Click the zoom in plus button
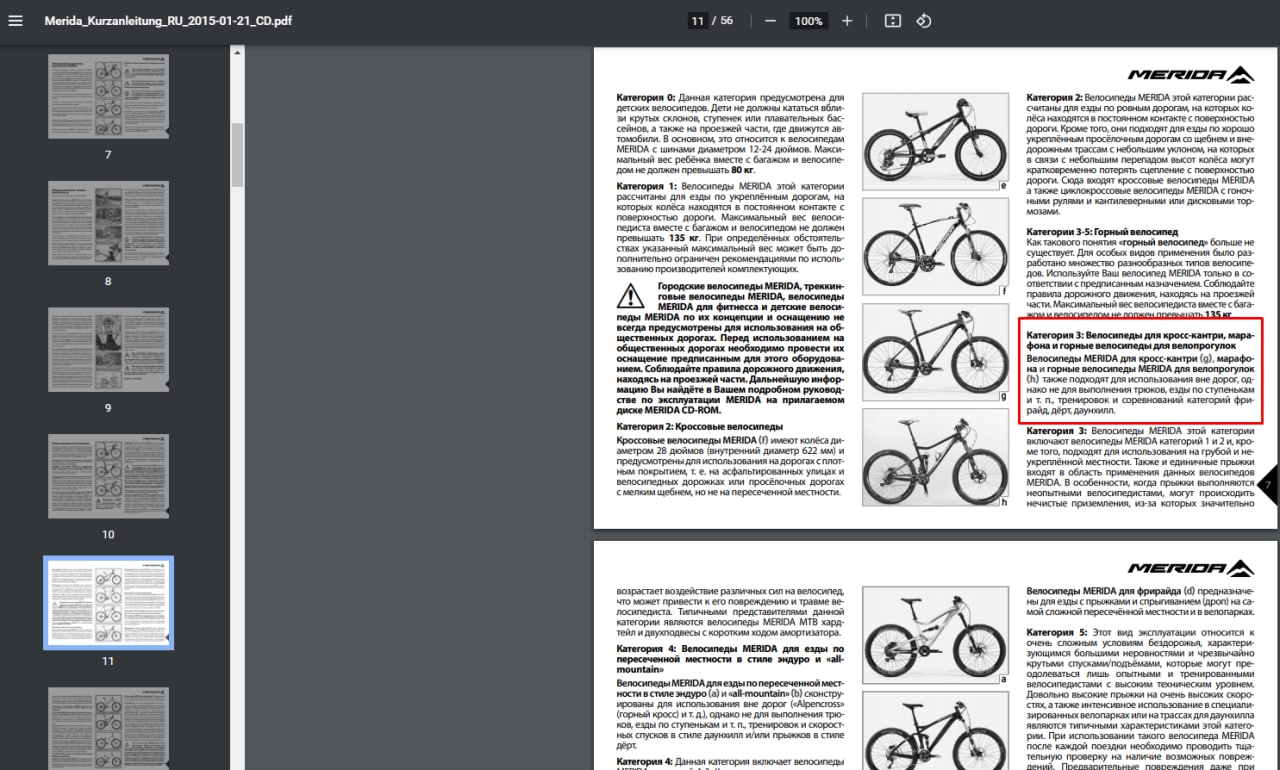This screenshot has width=1280, height=770. pyautogui.click(x=847, y=21)
